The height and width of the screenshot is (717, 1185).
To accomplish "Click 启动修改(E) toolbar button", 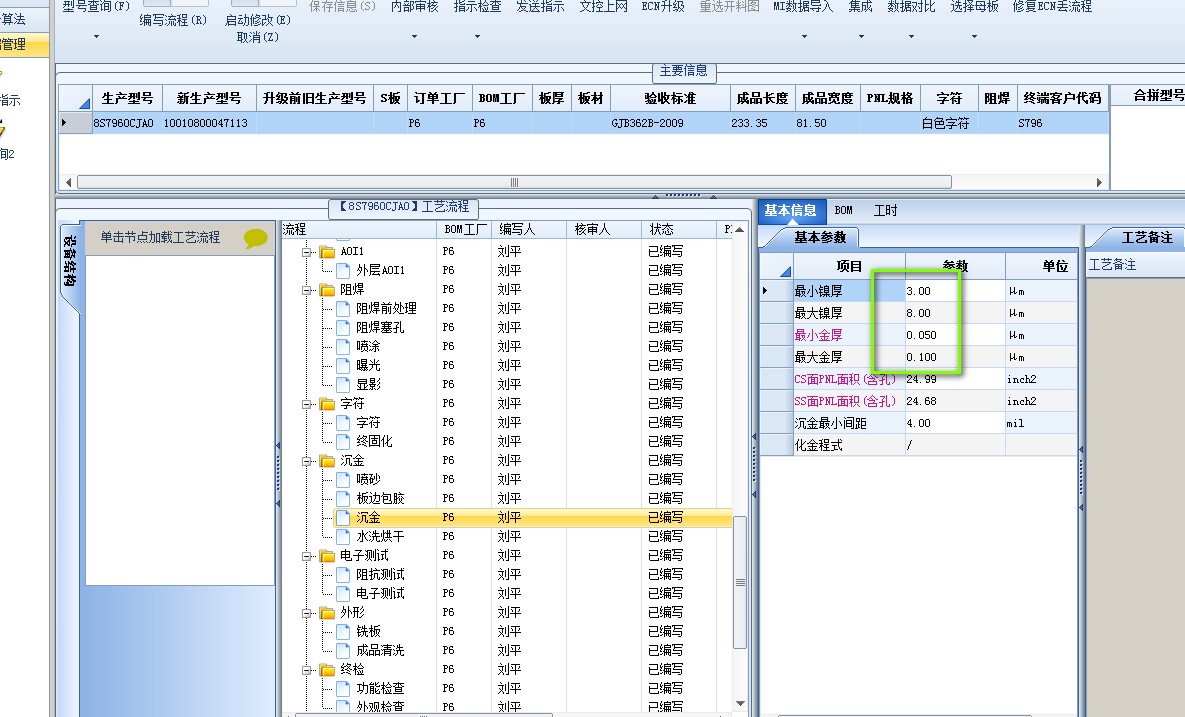I will (x=258, y=20).
